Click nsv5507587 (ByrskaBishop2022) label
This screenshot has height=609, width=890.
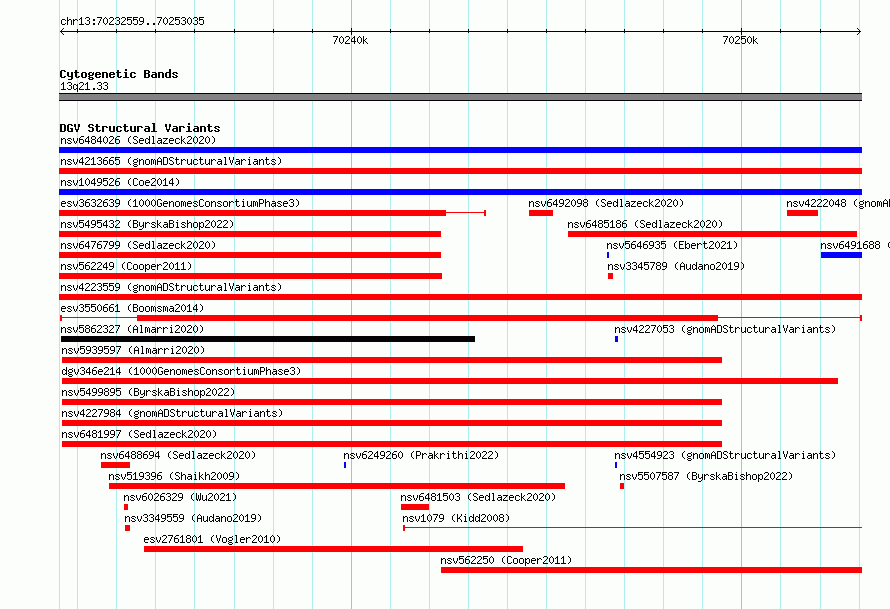click(x=706, y=476)
